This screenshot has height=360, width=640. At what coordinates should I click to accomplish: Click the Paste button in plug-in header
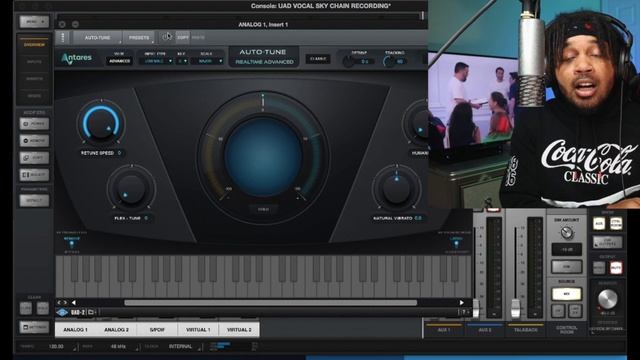click(x=198, y=38)
